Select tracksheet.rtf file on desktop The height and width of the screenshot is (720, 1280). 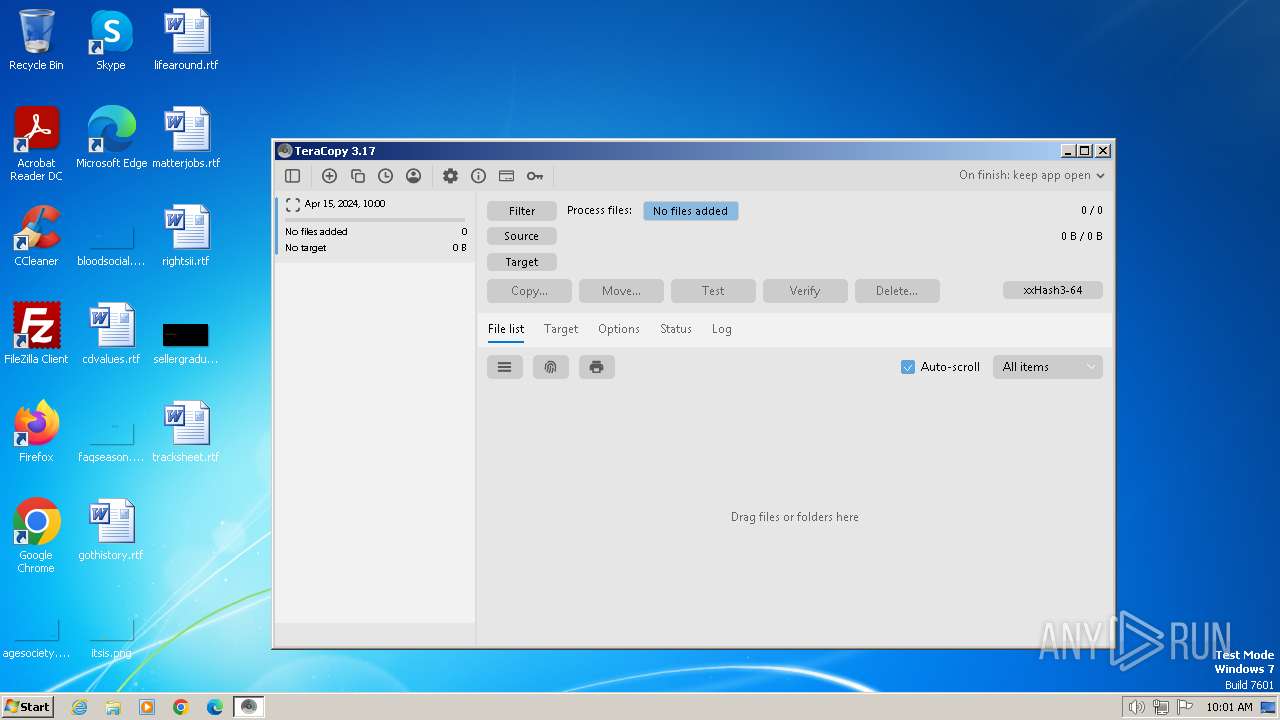pos(186,432)
